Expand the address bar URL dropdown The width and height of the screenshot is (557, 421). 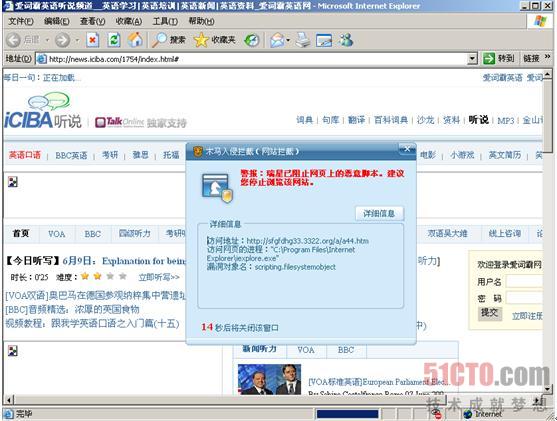point(472,59)
